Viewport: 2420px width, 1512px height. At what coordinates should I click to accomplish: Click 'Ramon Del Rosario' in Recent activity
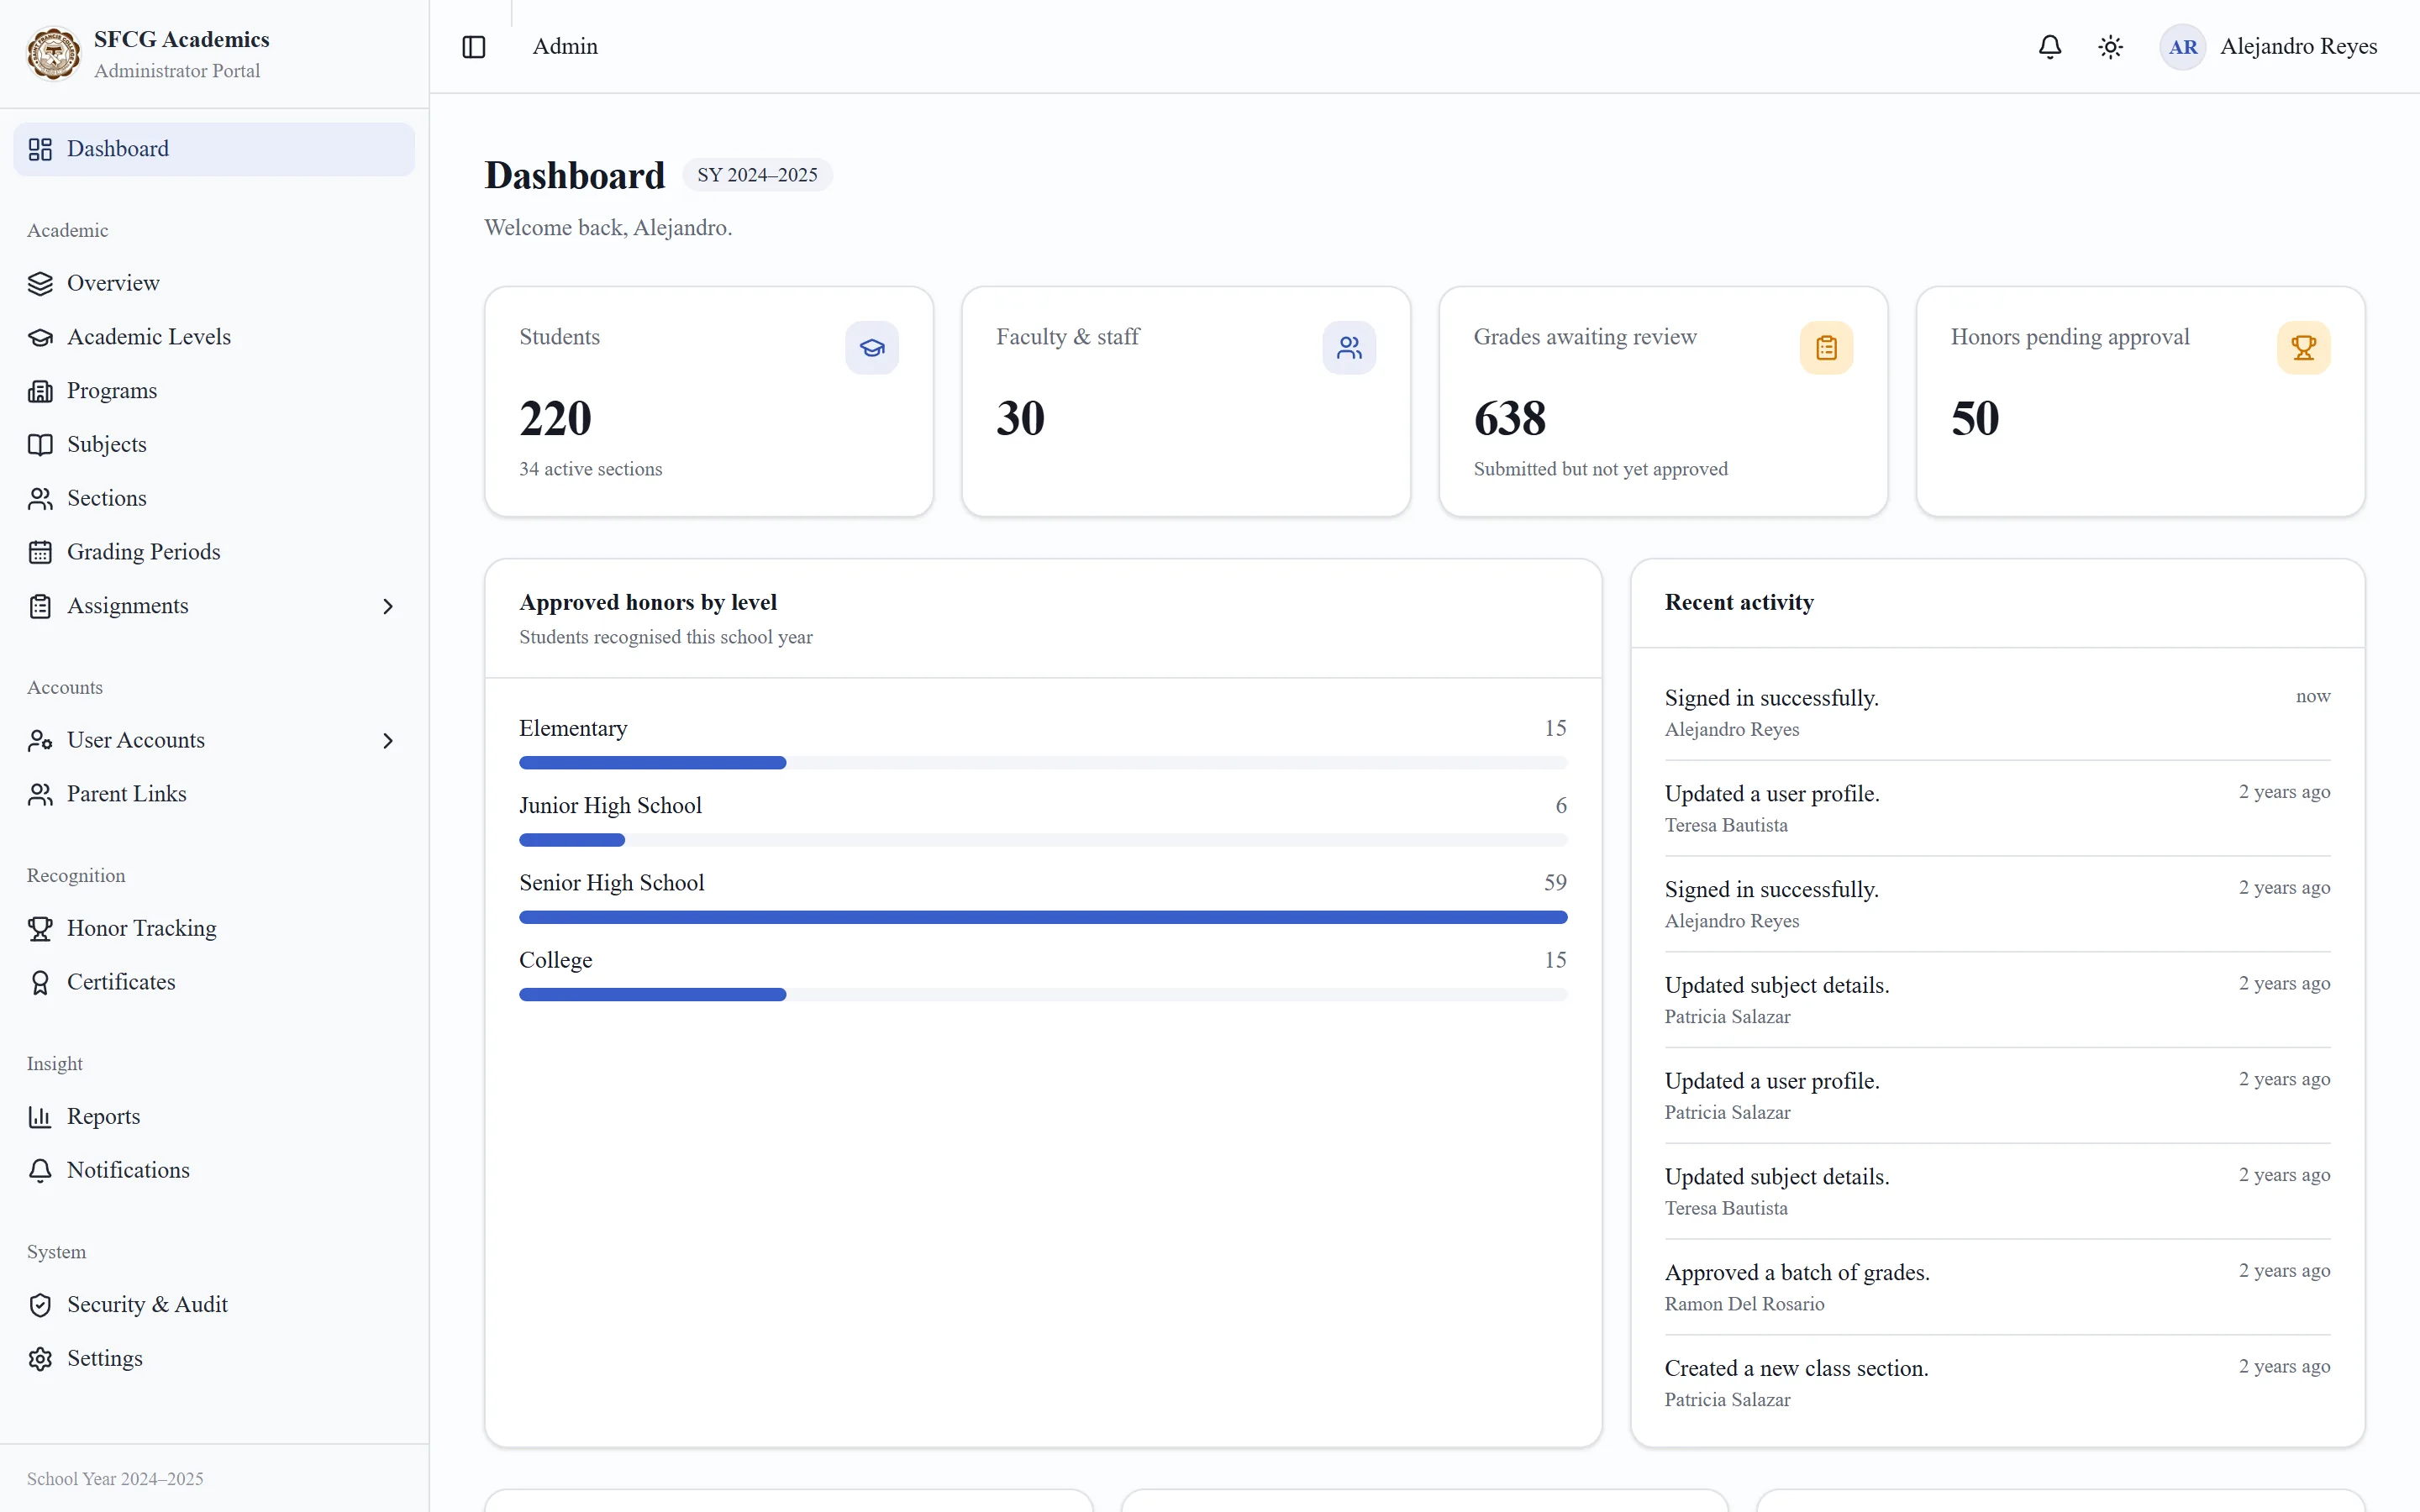click(x=1744, y=1304)
